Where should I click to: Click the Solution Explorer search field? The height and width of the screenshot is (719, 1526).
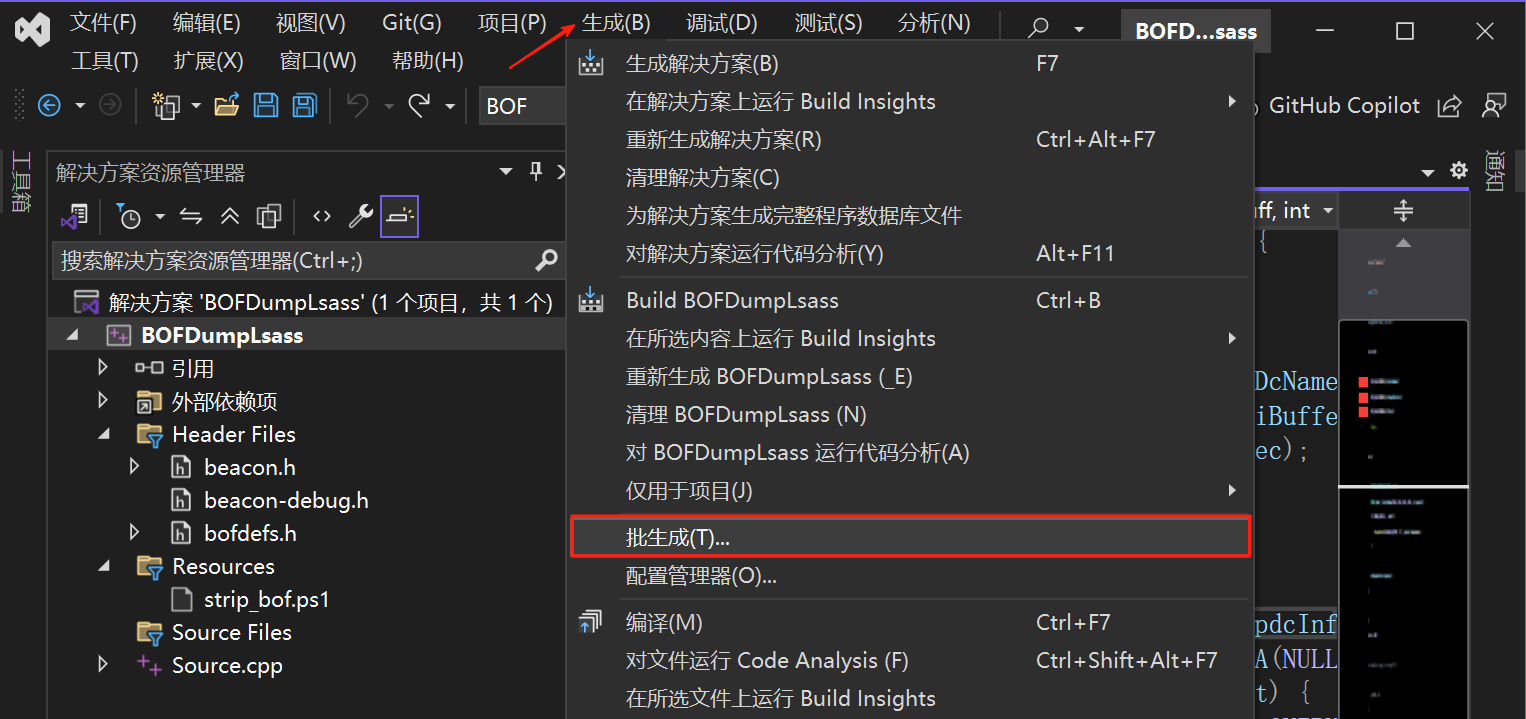pyautogui.click(x=295, y=261)
